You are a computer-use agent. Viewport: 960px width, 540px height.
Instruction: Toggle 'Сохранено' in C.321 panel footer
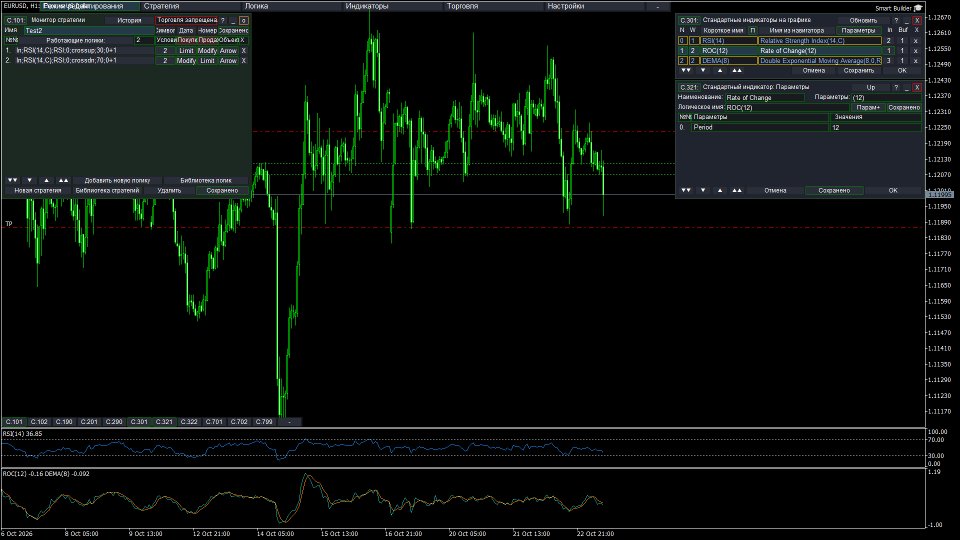tap(834, 190)
